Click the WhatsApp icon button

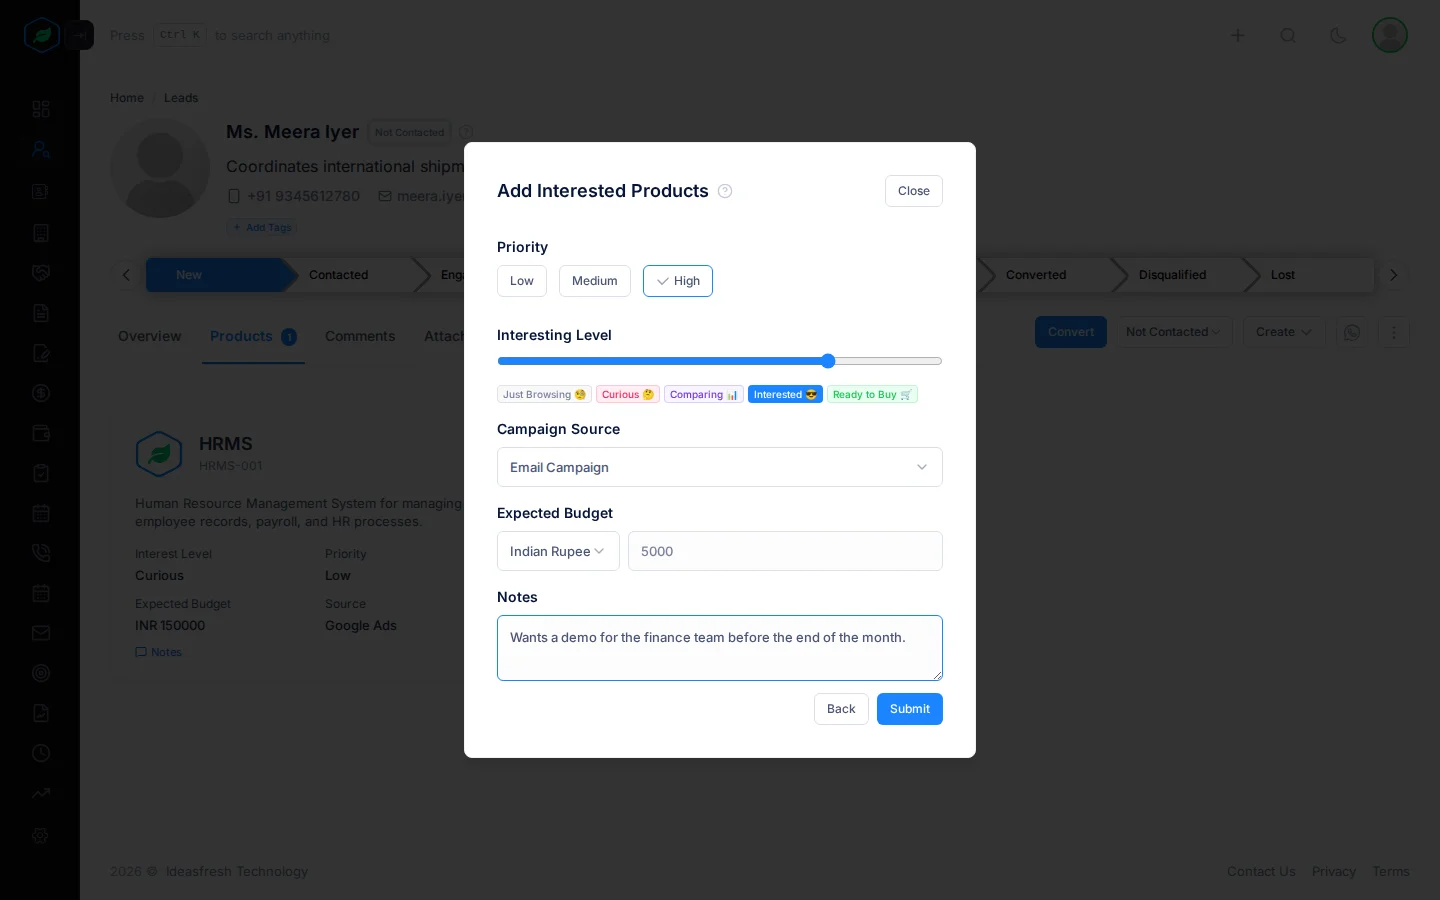coord(1352,332)
